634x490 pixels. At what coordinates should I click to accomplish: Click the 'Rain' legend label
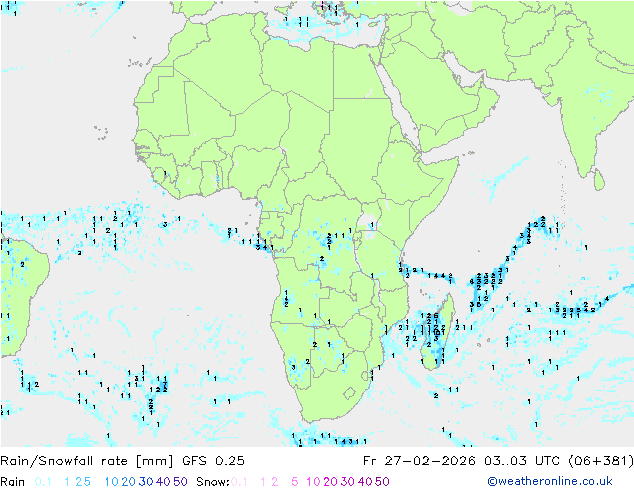point(13,482)
